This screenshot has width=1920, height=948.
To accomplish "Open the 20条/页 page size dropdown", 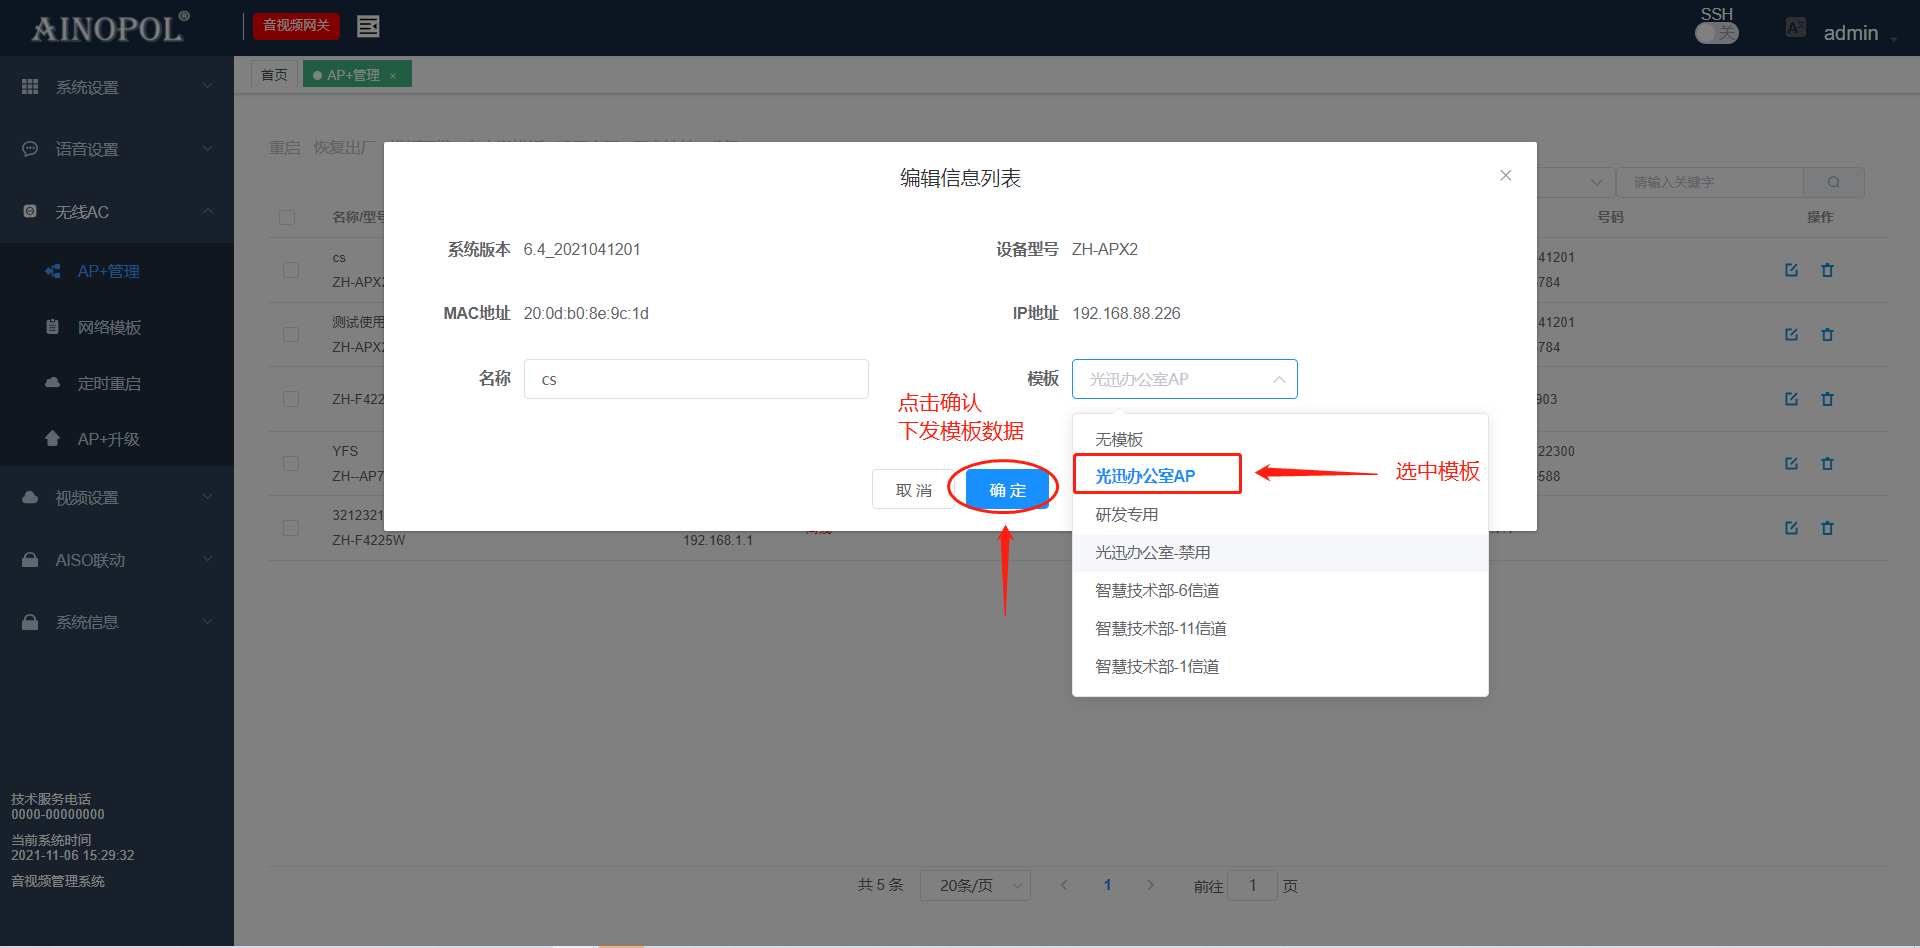I will point(983,885).
